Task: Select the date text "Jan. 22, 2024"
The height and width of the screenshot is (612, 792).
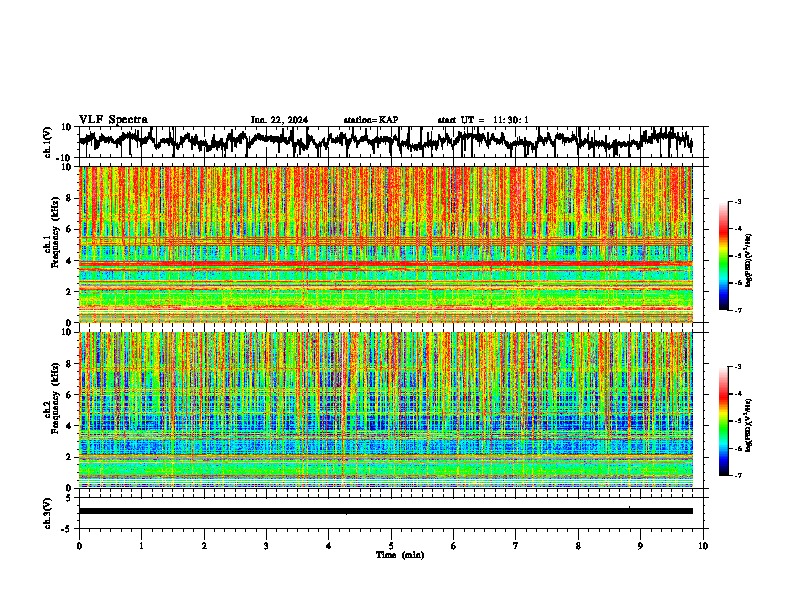Action: tap(279, 120)
